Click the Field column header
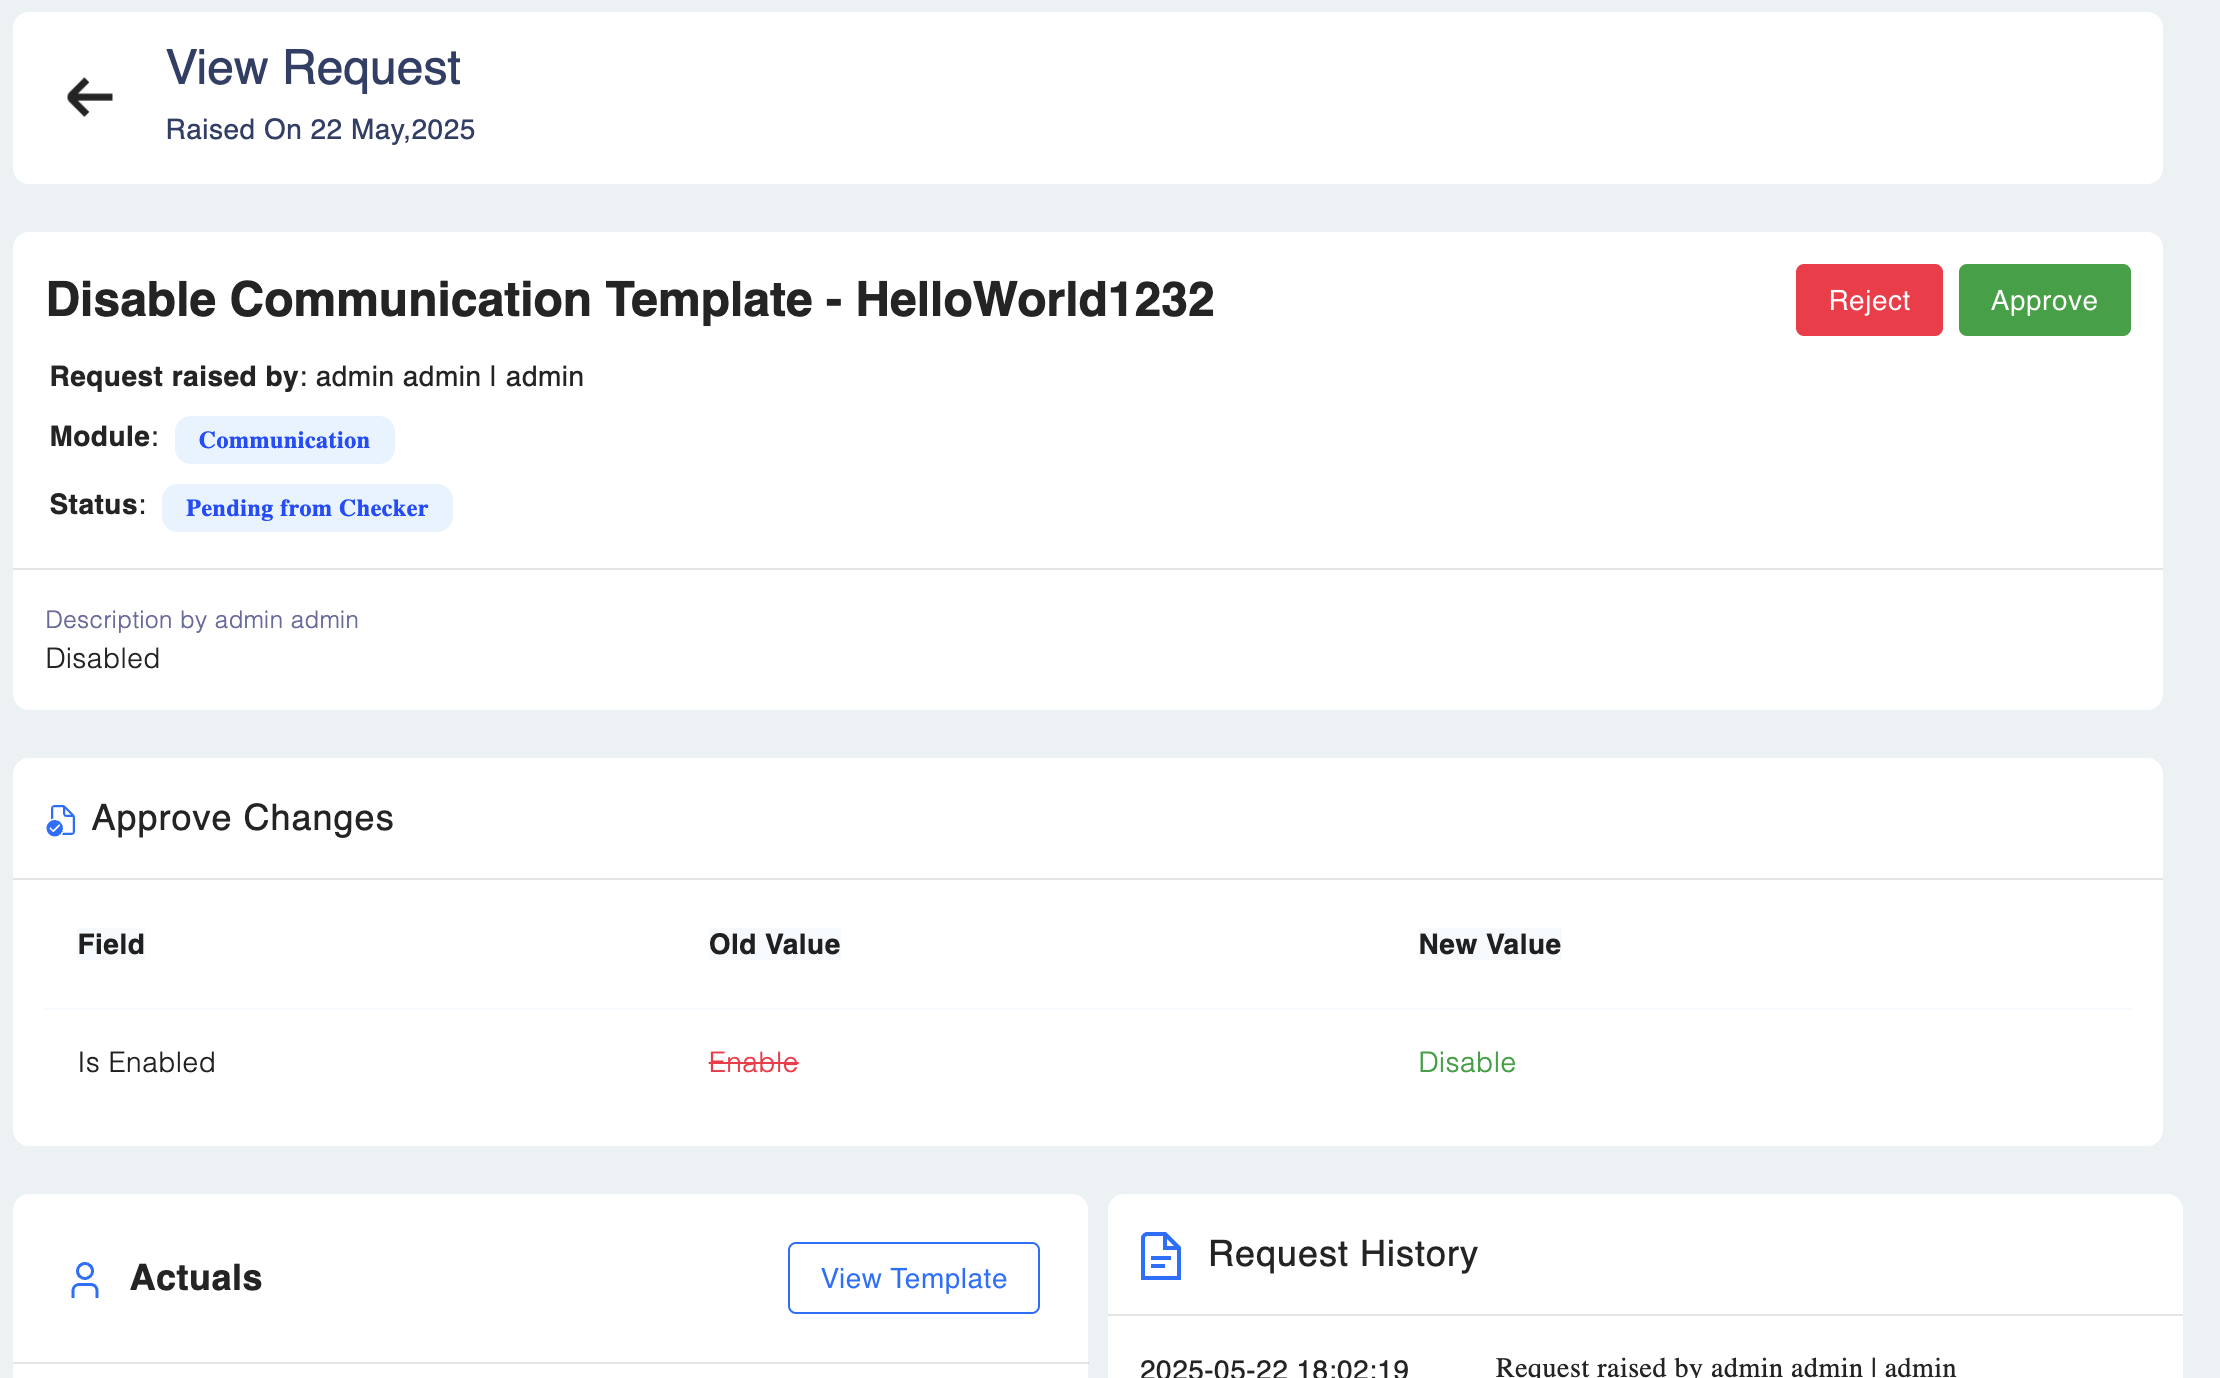This screenshot has height=1378, width=2220. pyautogui.click(x=111, y=944)
